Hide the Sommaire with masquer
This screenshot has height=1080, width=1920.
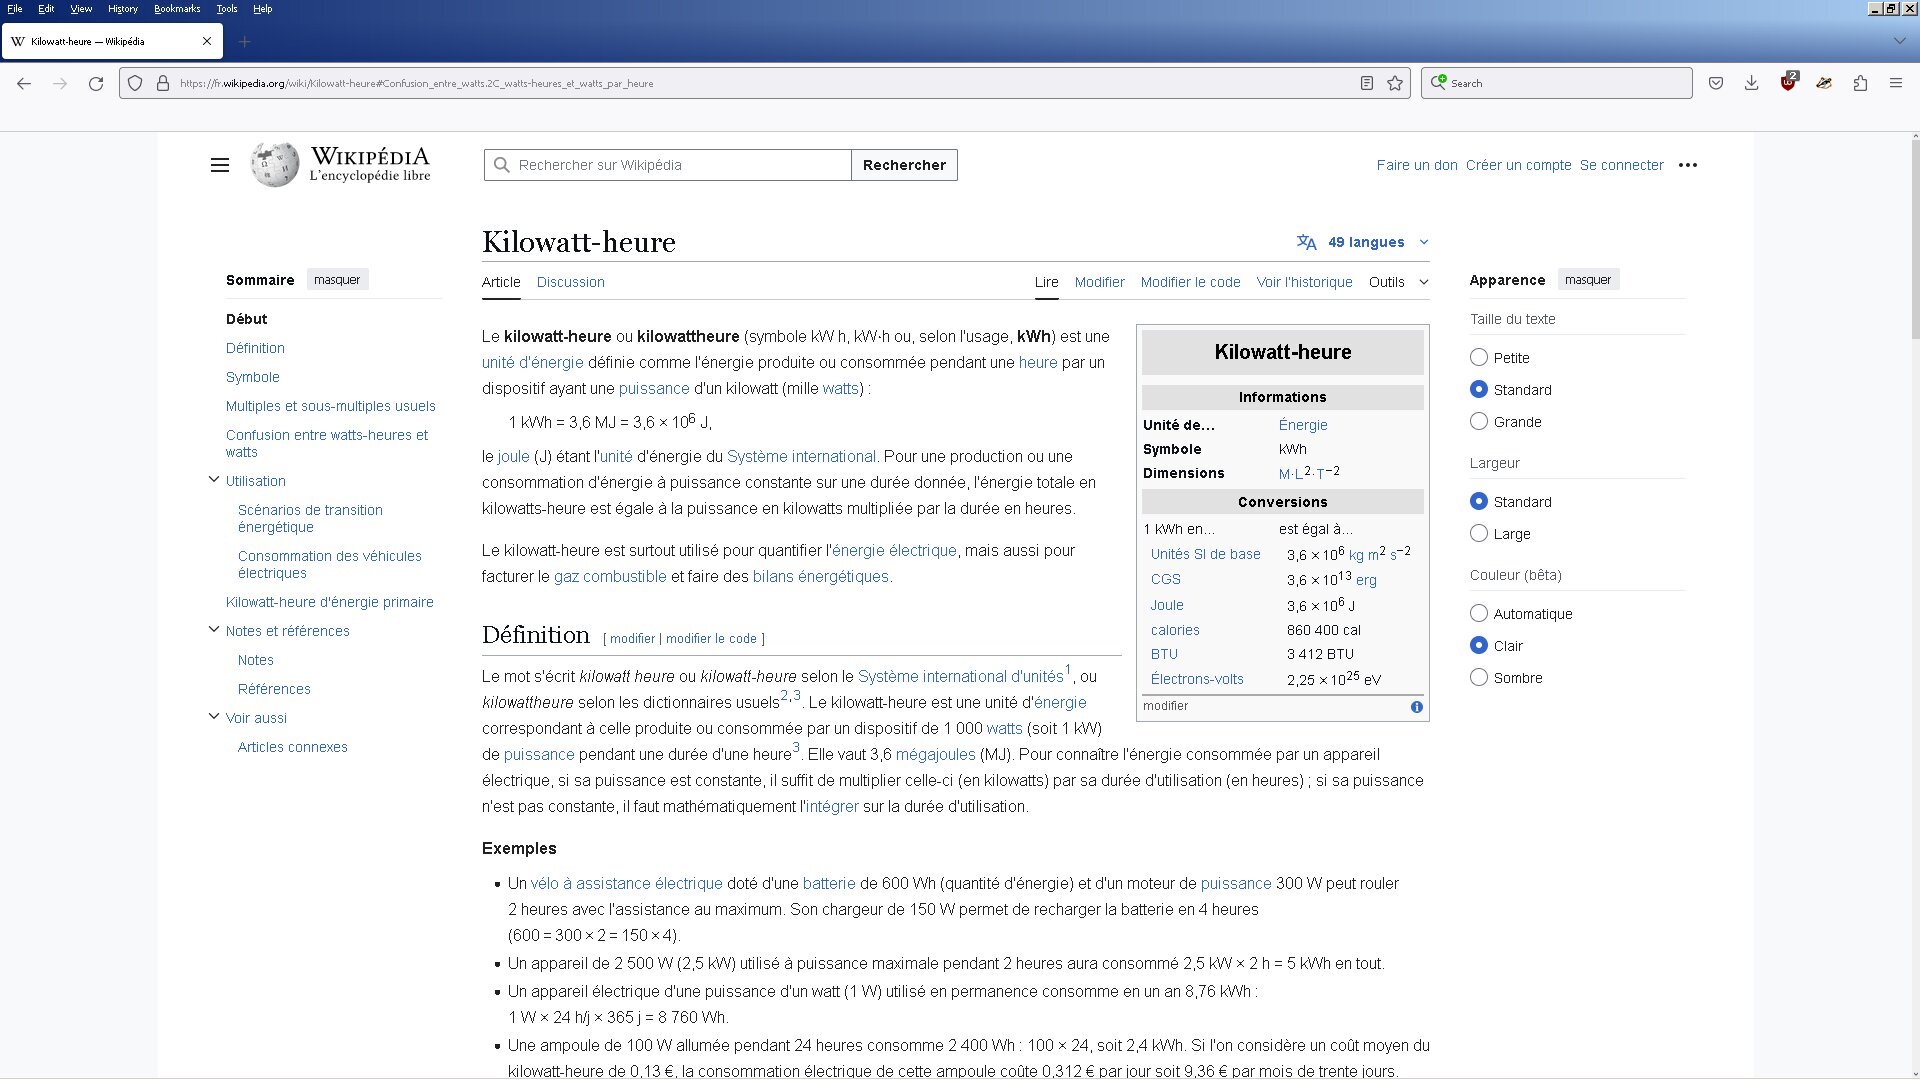(337, 280)
